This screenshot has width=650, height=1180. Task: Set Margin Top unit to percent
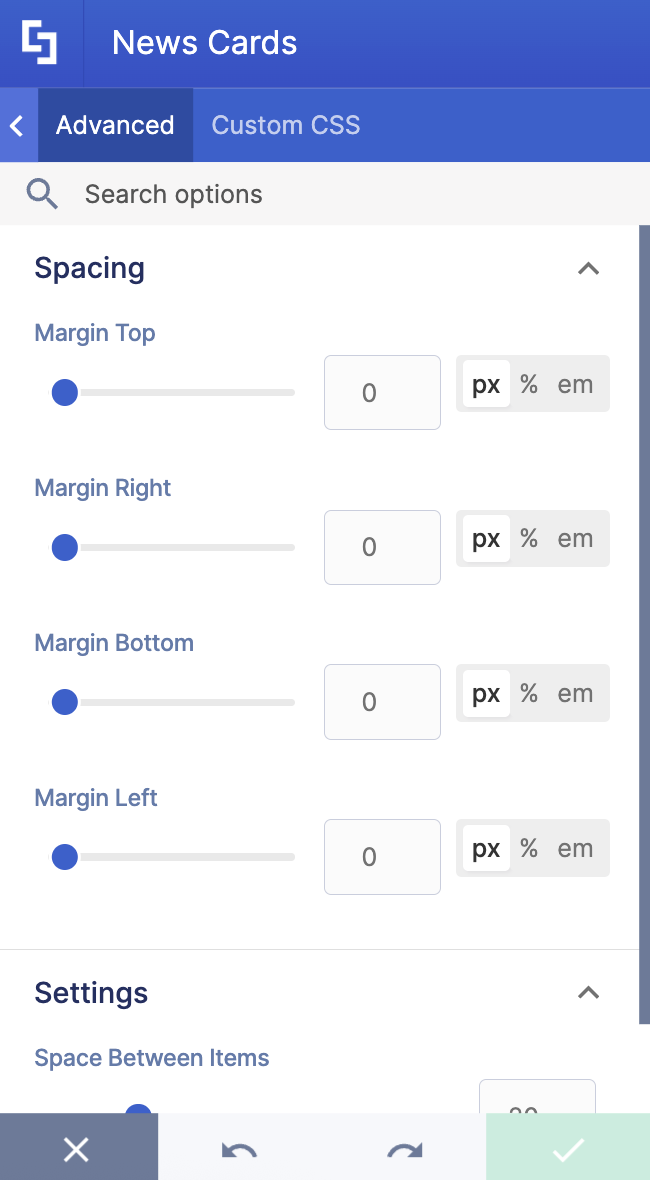click(x=529, y=384)
